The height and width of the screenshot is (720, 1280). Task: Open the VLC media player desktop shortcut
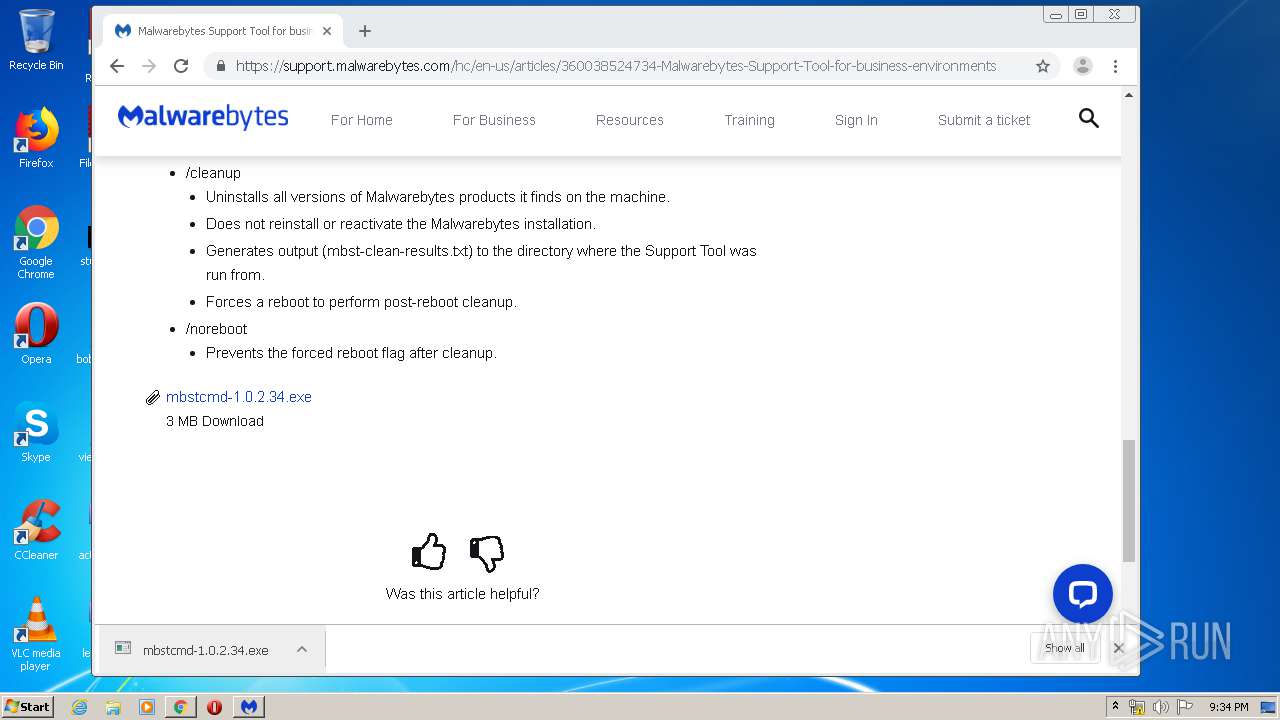[36, 634]
